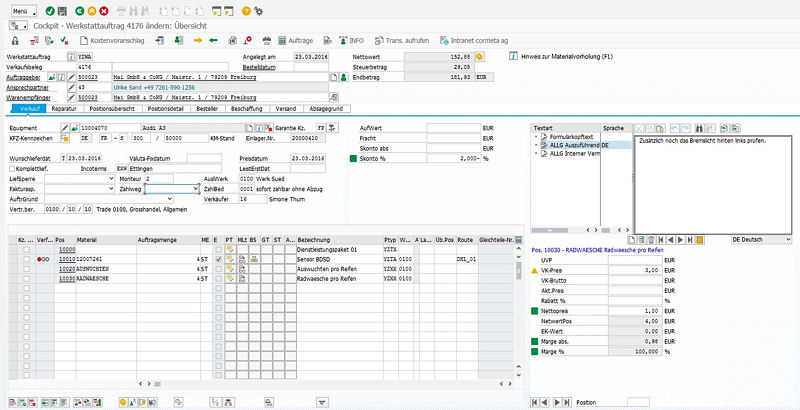Click the Intranet cormeta ag button
The height and width of the screenshot is (410, 800).
[x=471, y=40]
